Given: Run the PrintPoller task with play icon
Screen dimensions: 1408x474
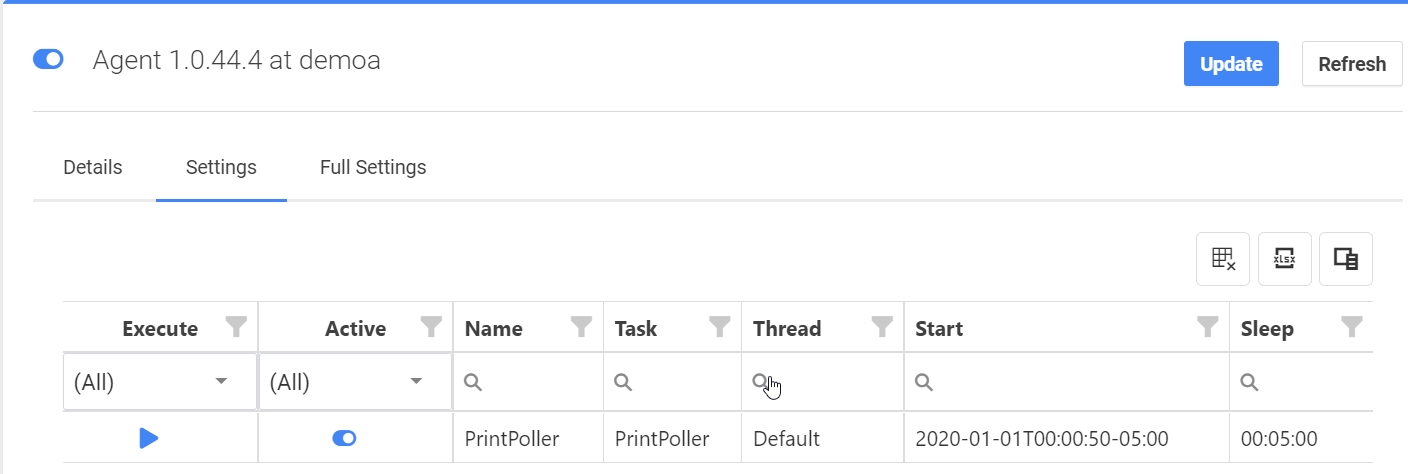Looking at the screenshot, I should click(x=149, y=438).
